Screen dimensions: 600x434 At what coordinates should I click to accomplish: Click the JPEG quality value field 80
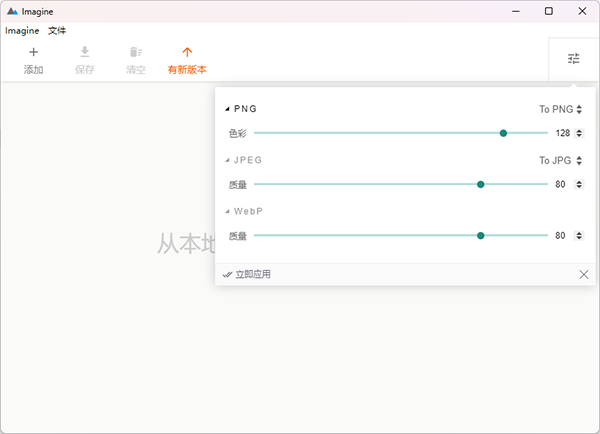point(561,184)
